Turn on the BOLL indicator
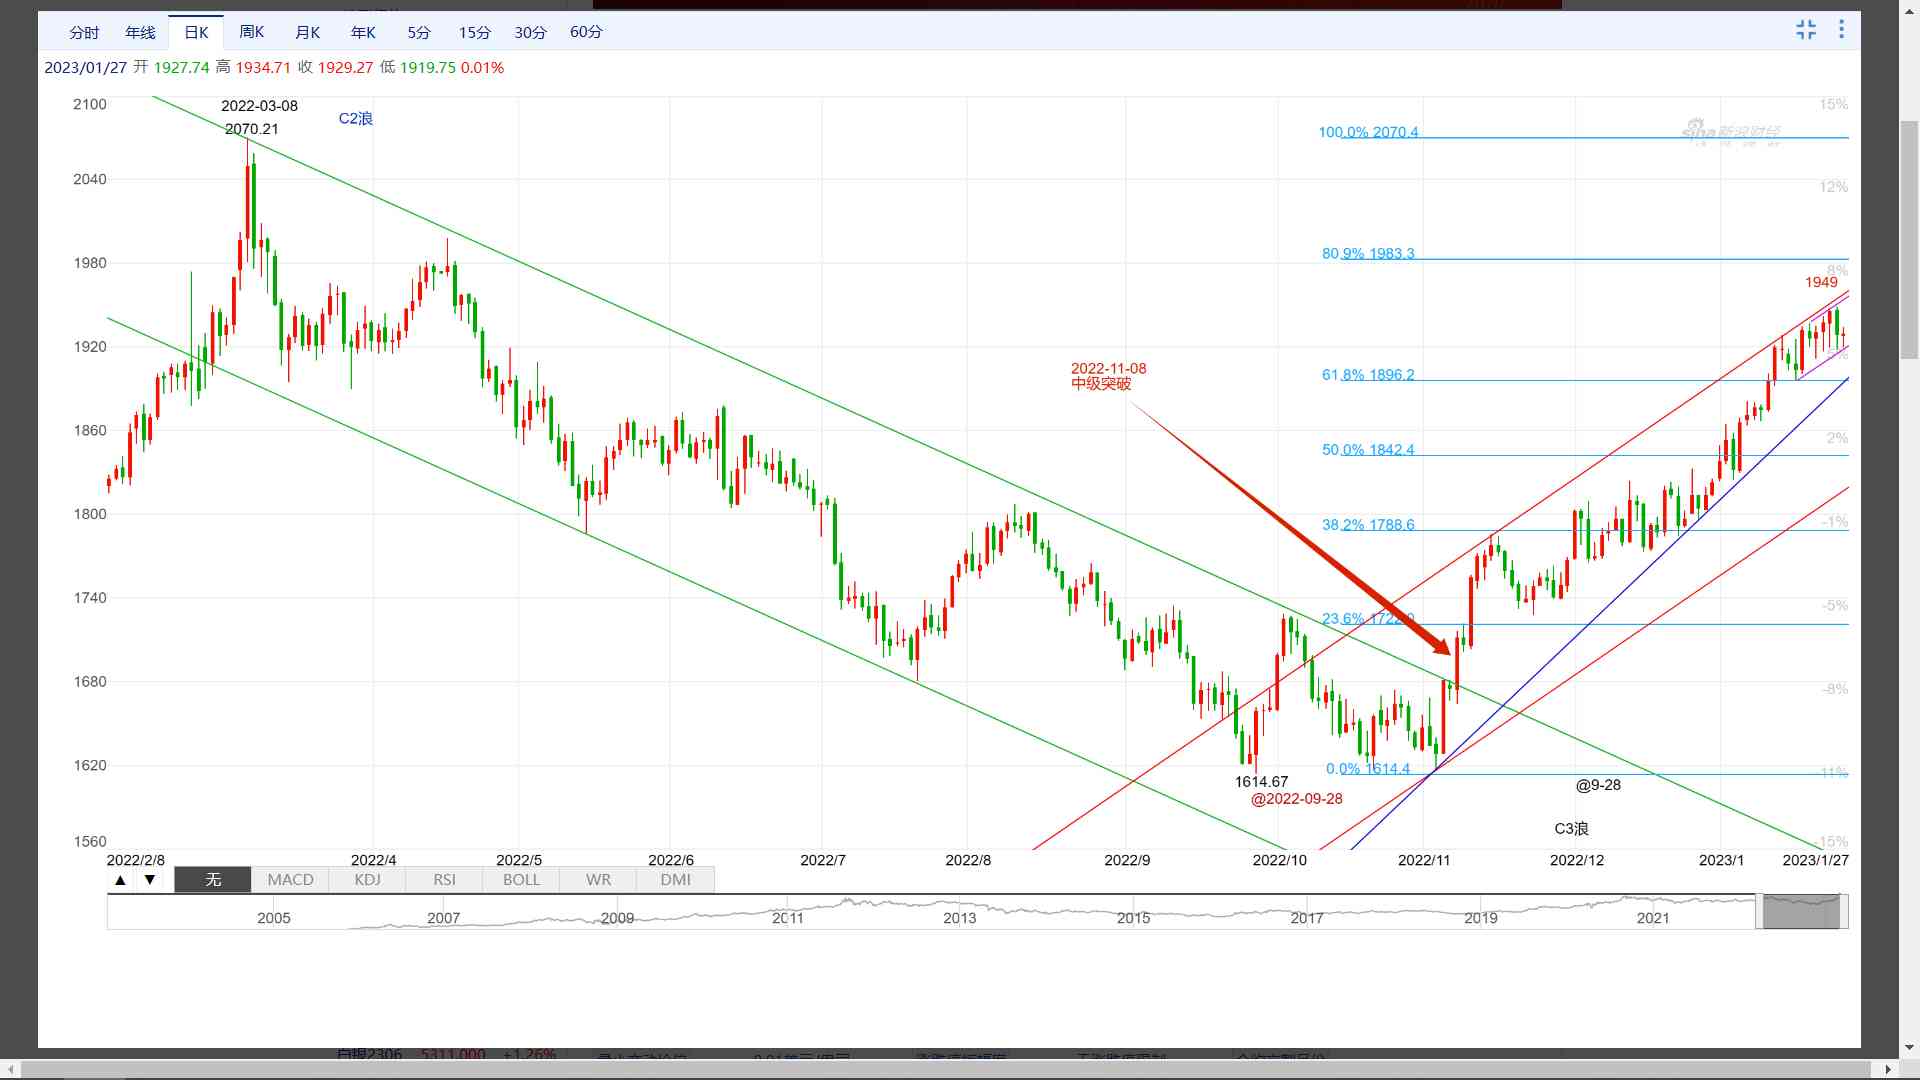1920x1080 pixels. click(x=521, y=880)
